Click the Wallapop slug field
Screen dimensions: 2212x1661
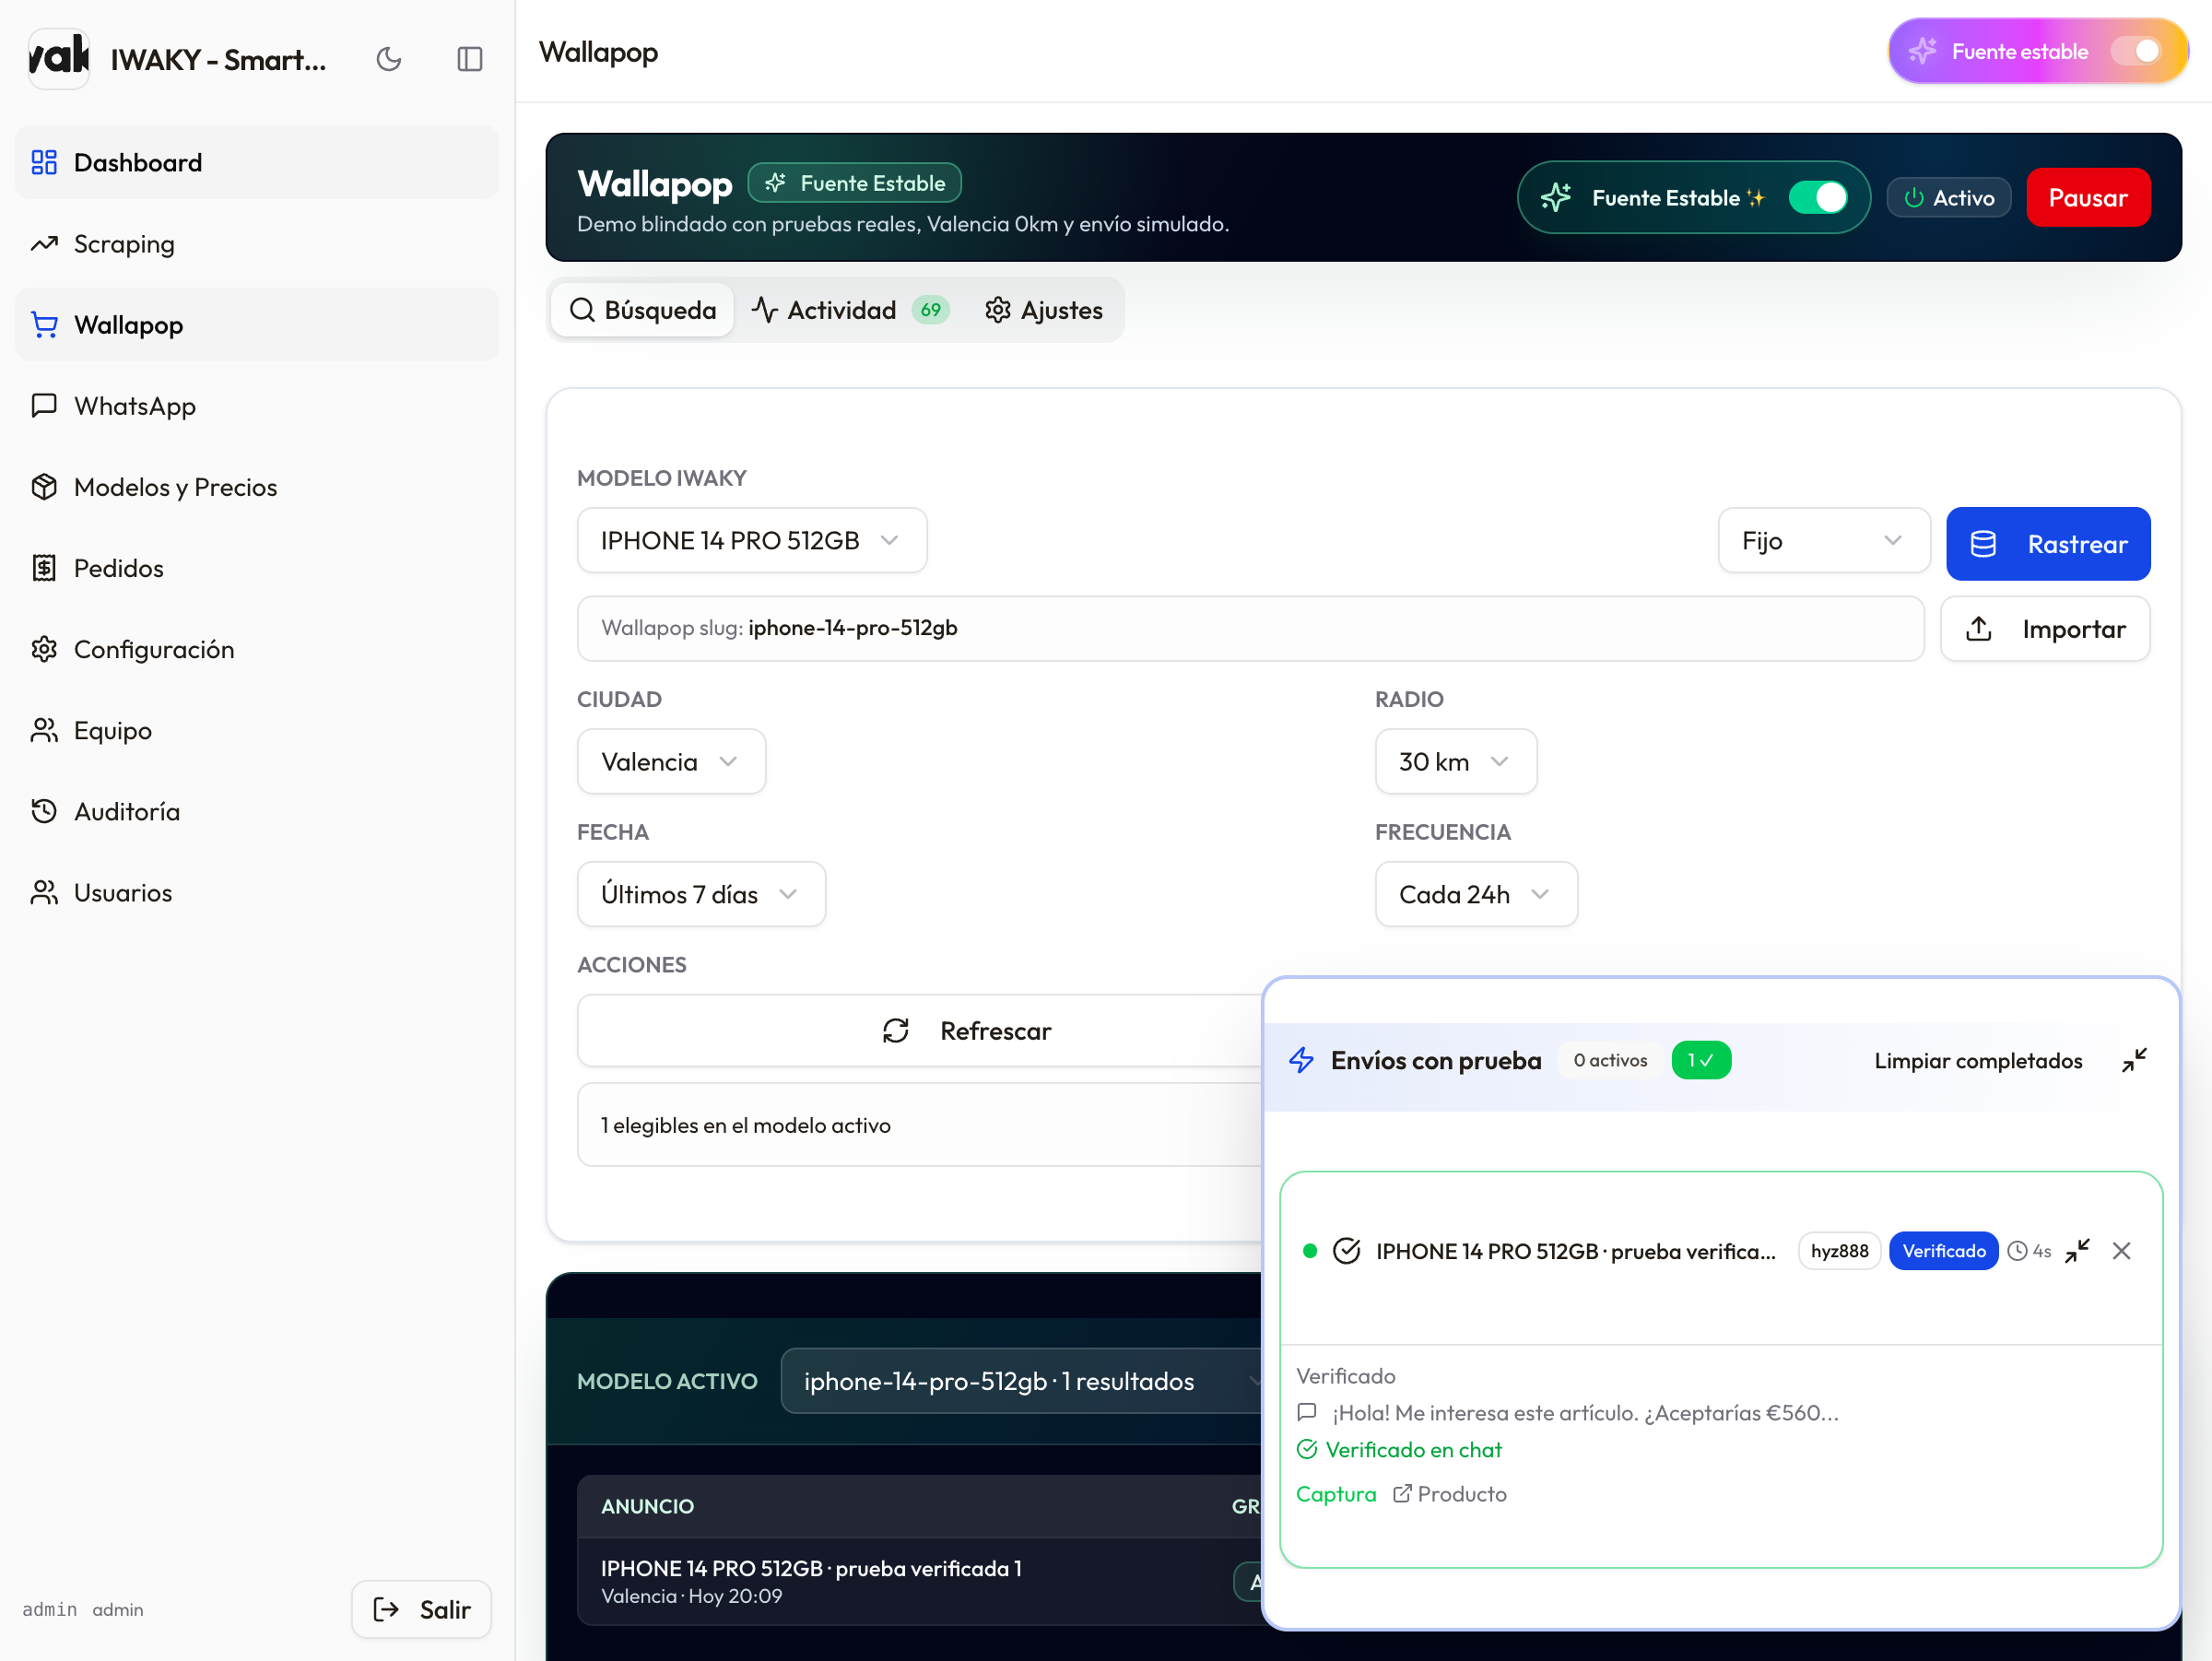click(1250, 628)
